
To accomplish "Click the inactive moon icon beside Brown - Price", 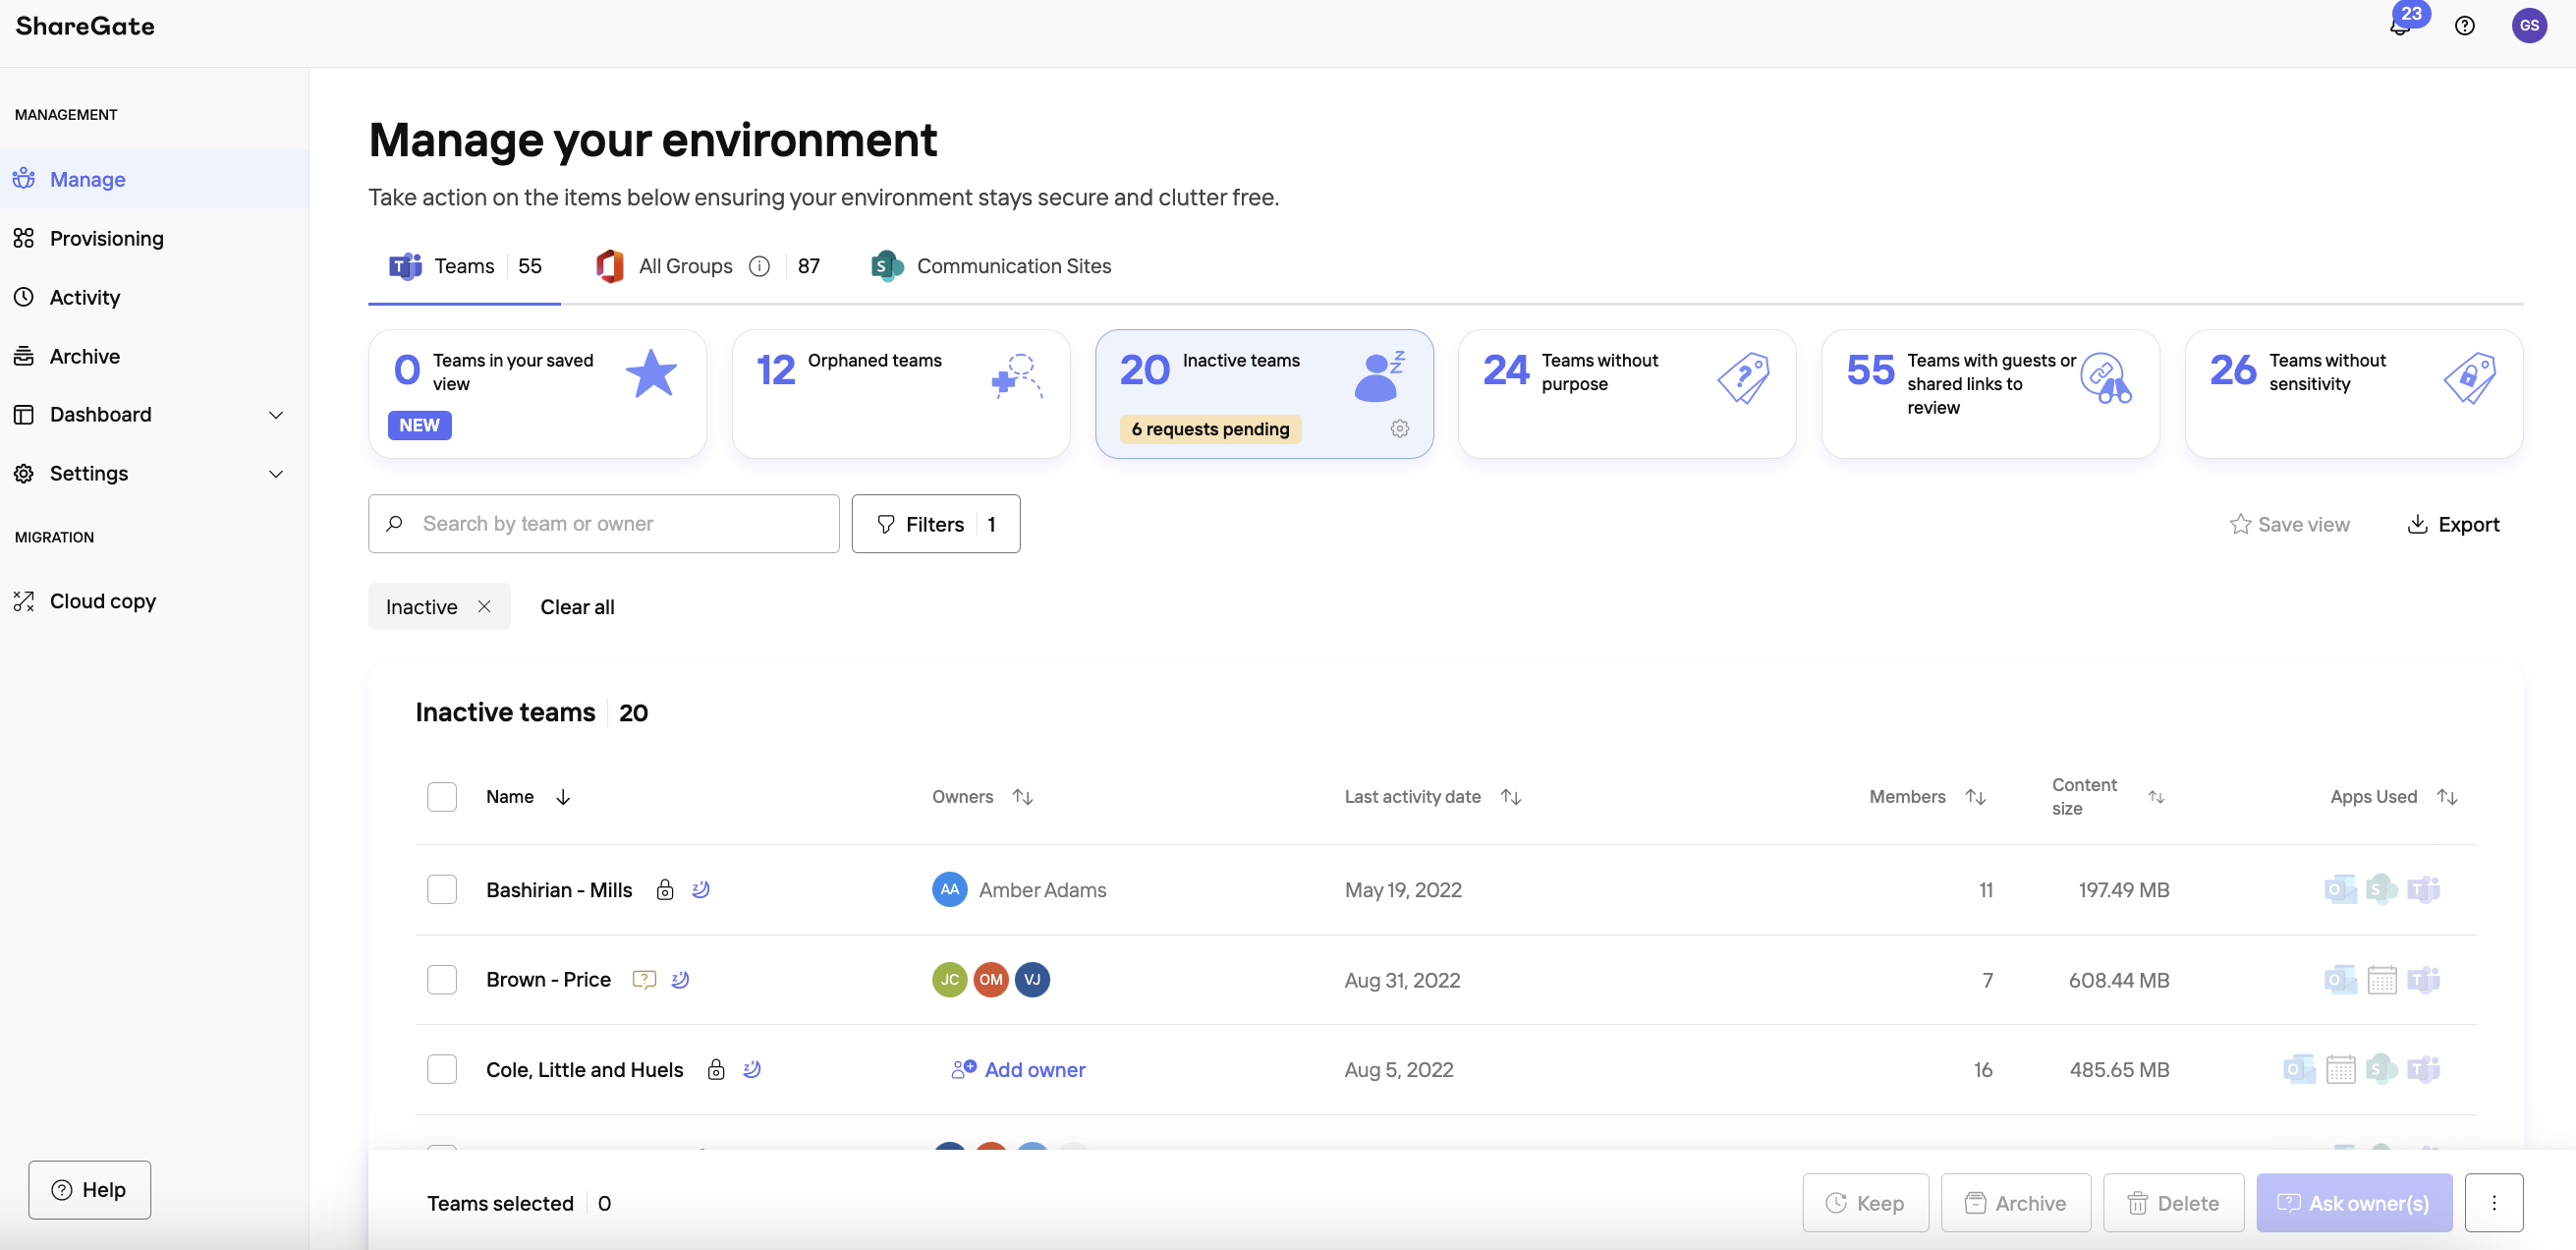I will pyautogui.click(x=680, y=979).
